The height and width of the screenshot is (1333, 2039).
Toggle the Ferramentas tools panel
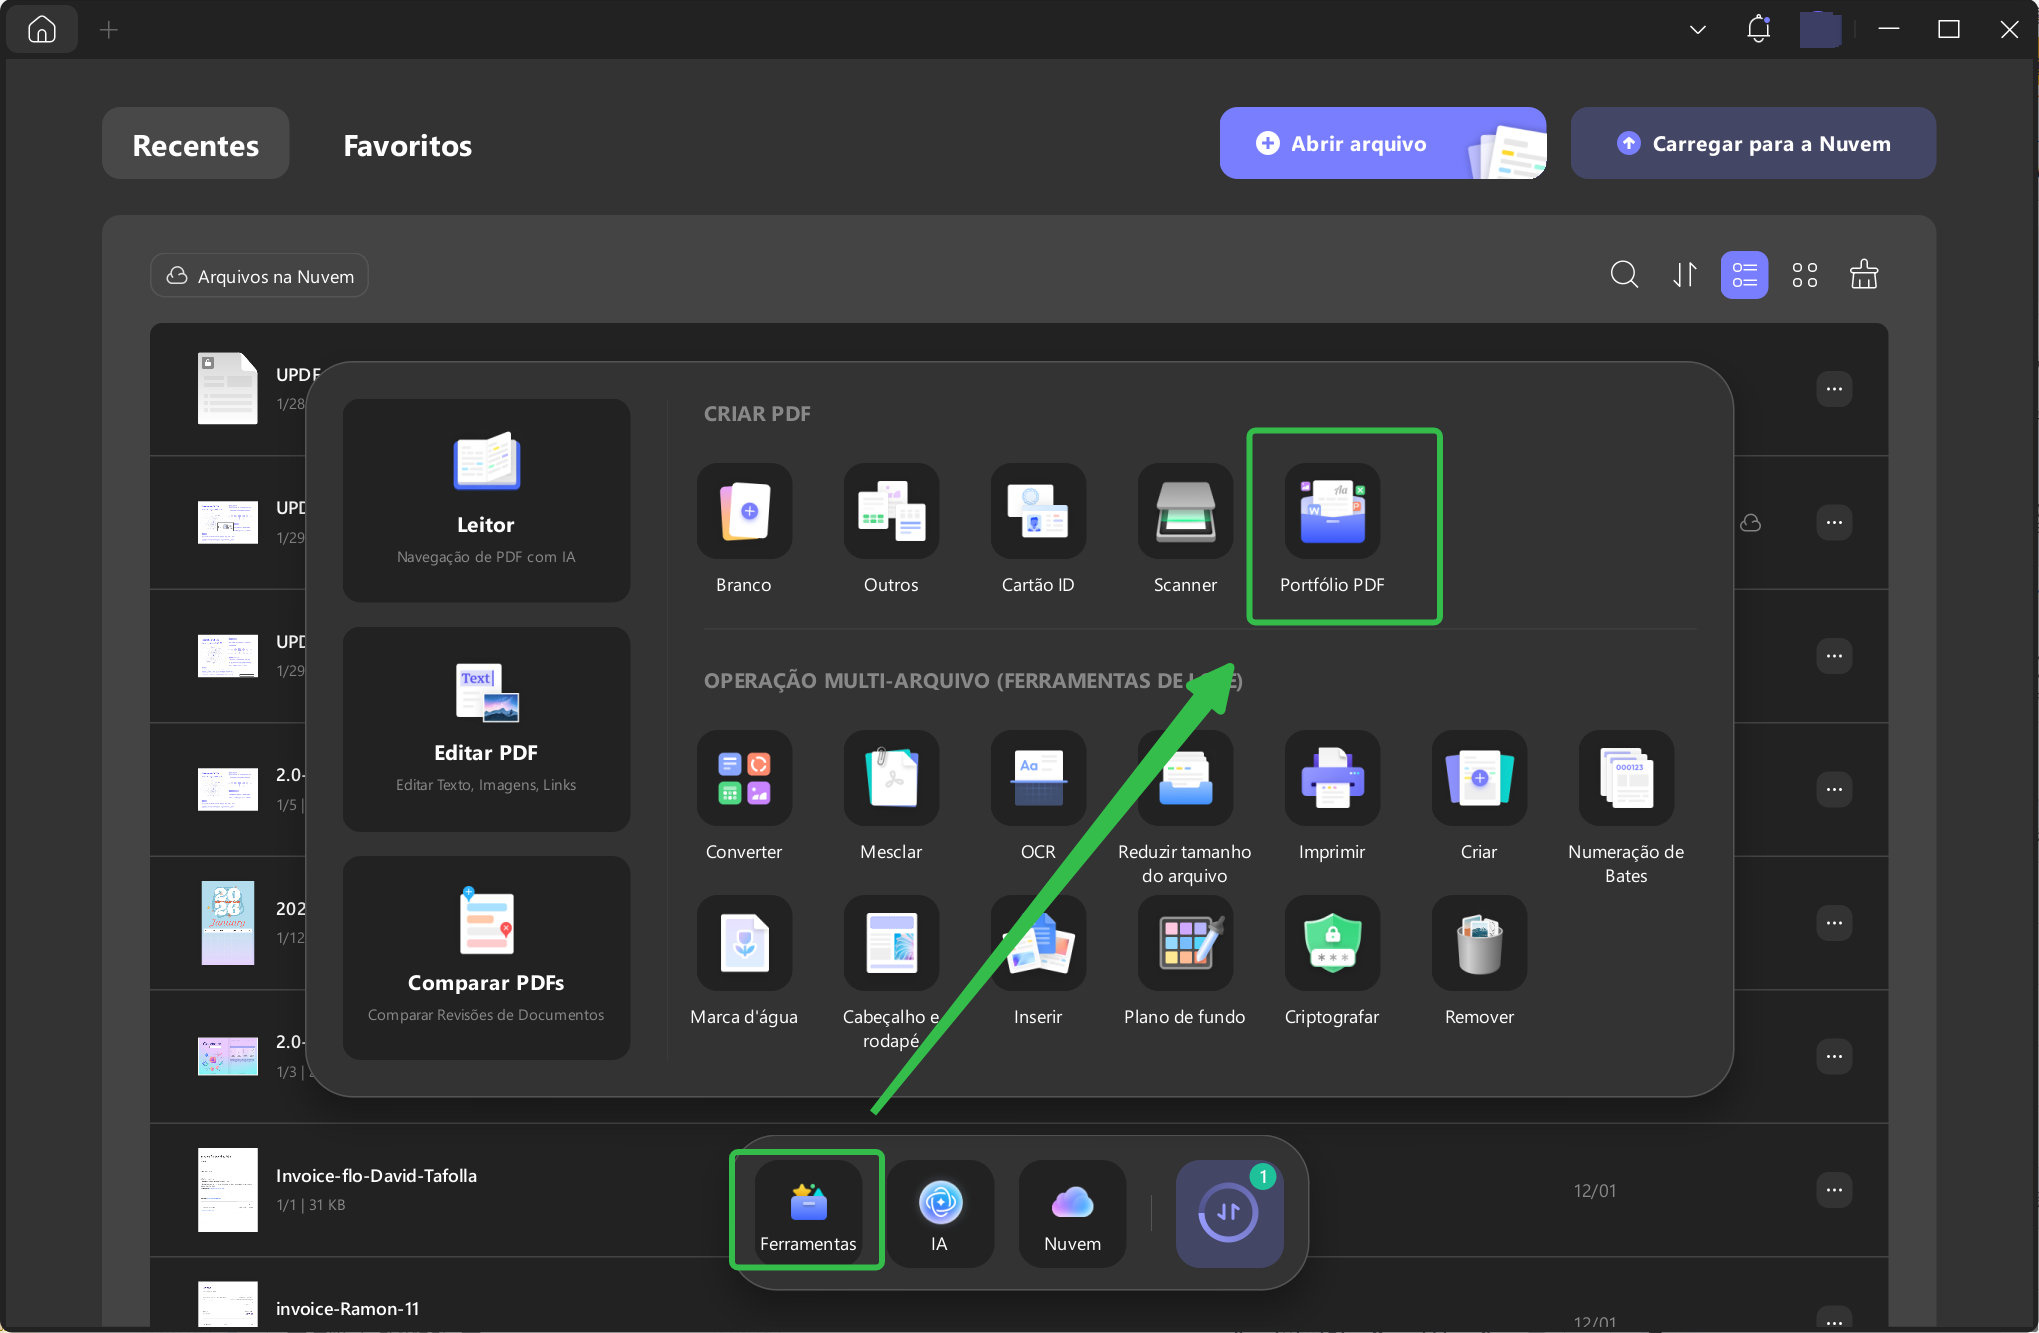[x=808, y=1212]
